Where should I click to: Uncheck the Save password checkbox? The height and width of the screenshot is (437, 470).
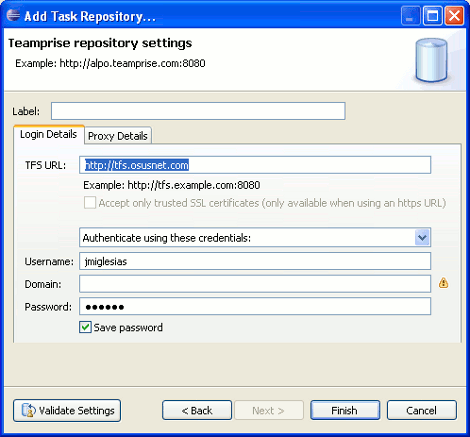click(x=85, y=327)
